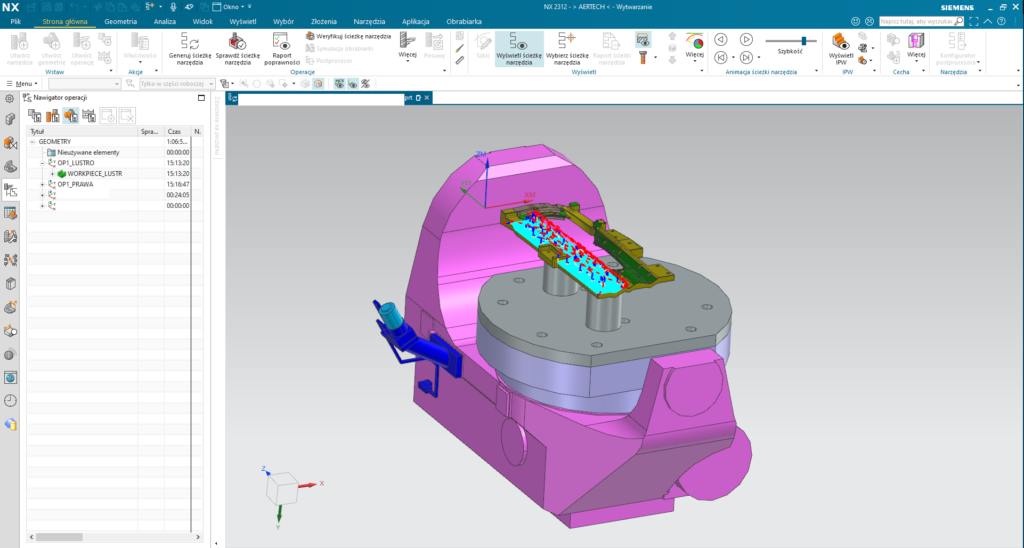
Task: Click the happy face feedback icon
Action: tap(856, 22)
